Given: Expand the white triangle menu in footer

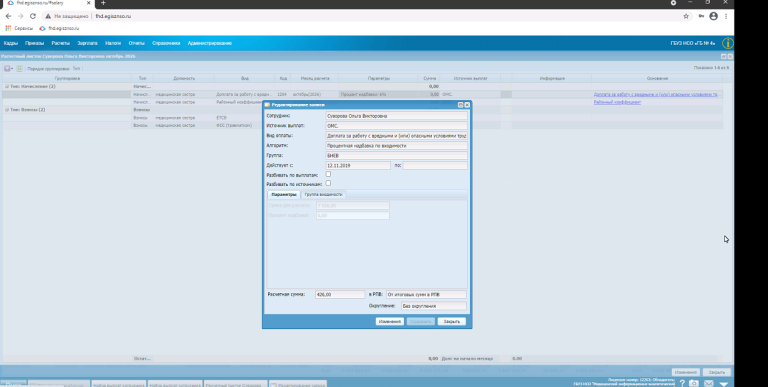Looking at the screenshot, I should tap(723, 384).
